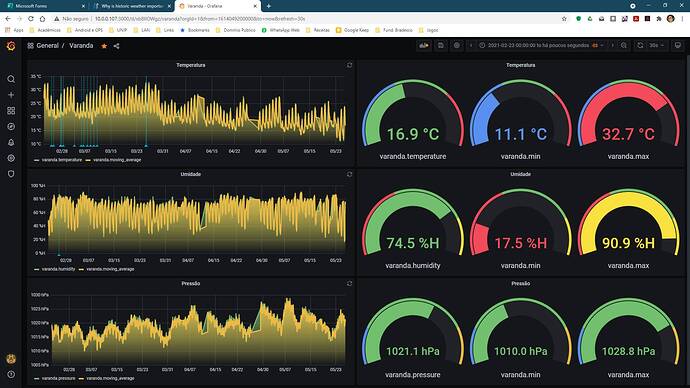This screenshot has width=690, height=388.
Task: Click the 16.9 °C temperature gauge
Action: [x=413, y=113]
